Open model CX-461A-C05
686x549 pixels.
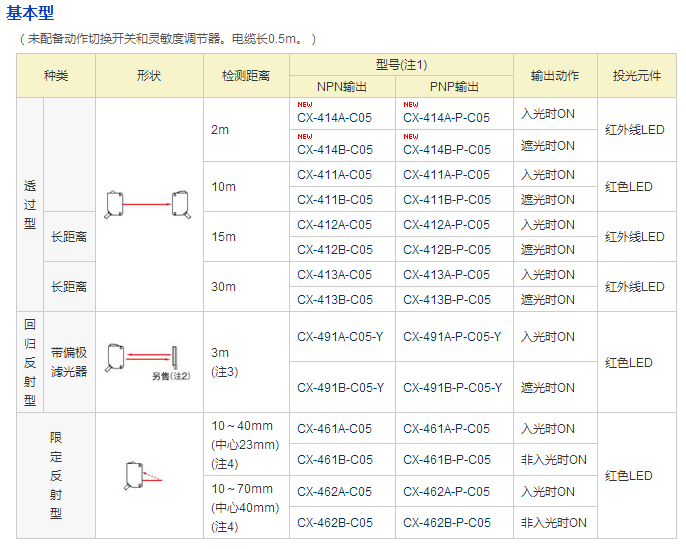tap(334, 429)
